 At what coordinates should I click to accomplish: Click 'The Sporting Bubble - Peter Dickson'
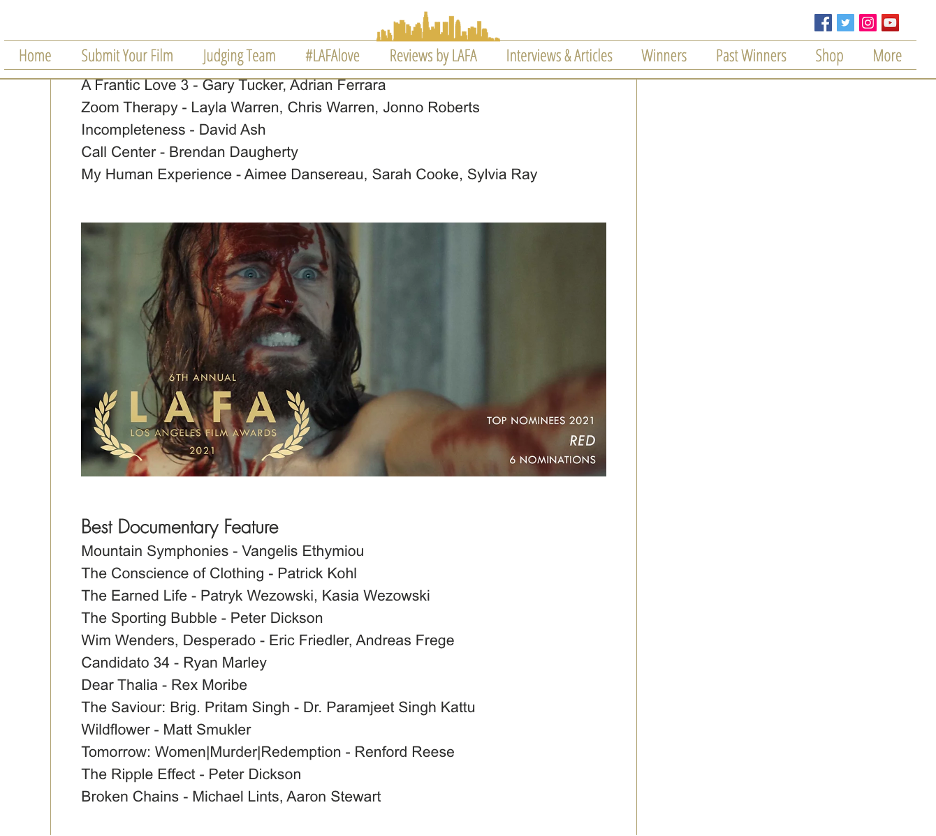[202, 618]
